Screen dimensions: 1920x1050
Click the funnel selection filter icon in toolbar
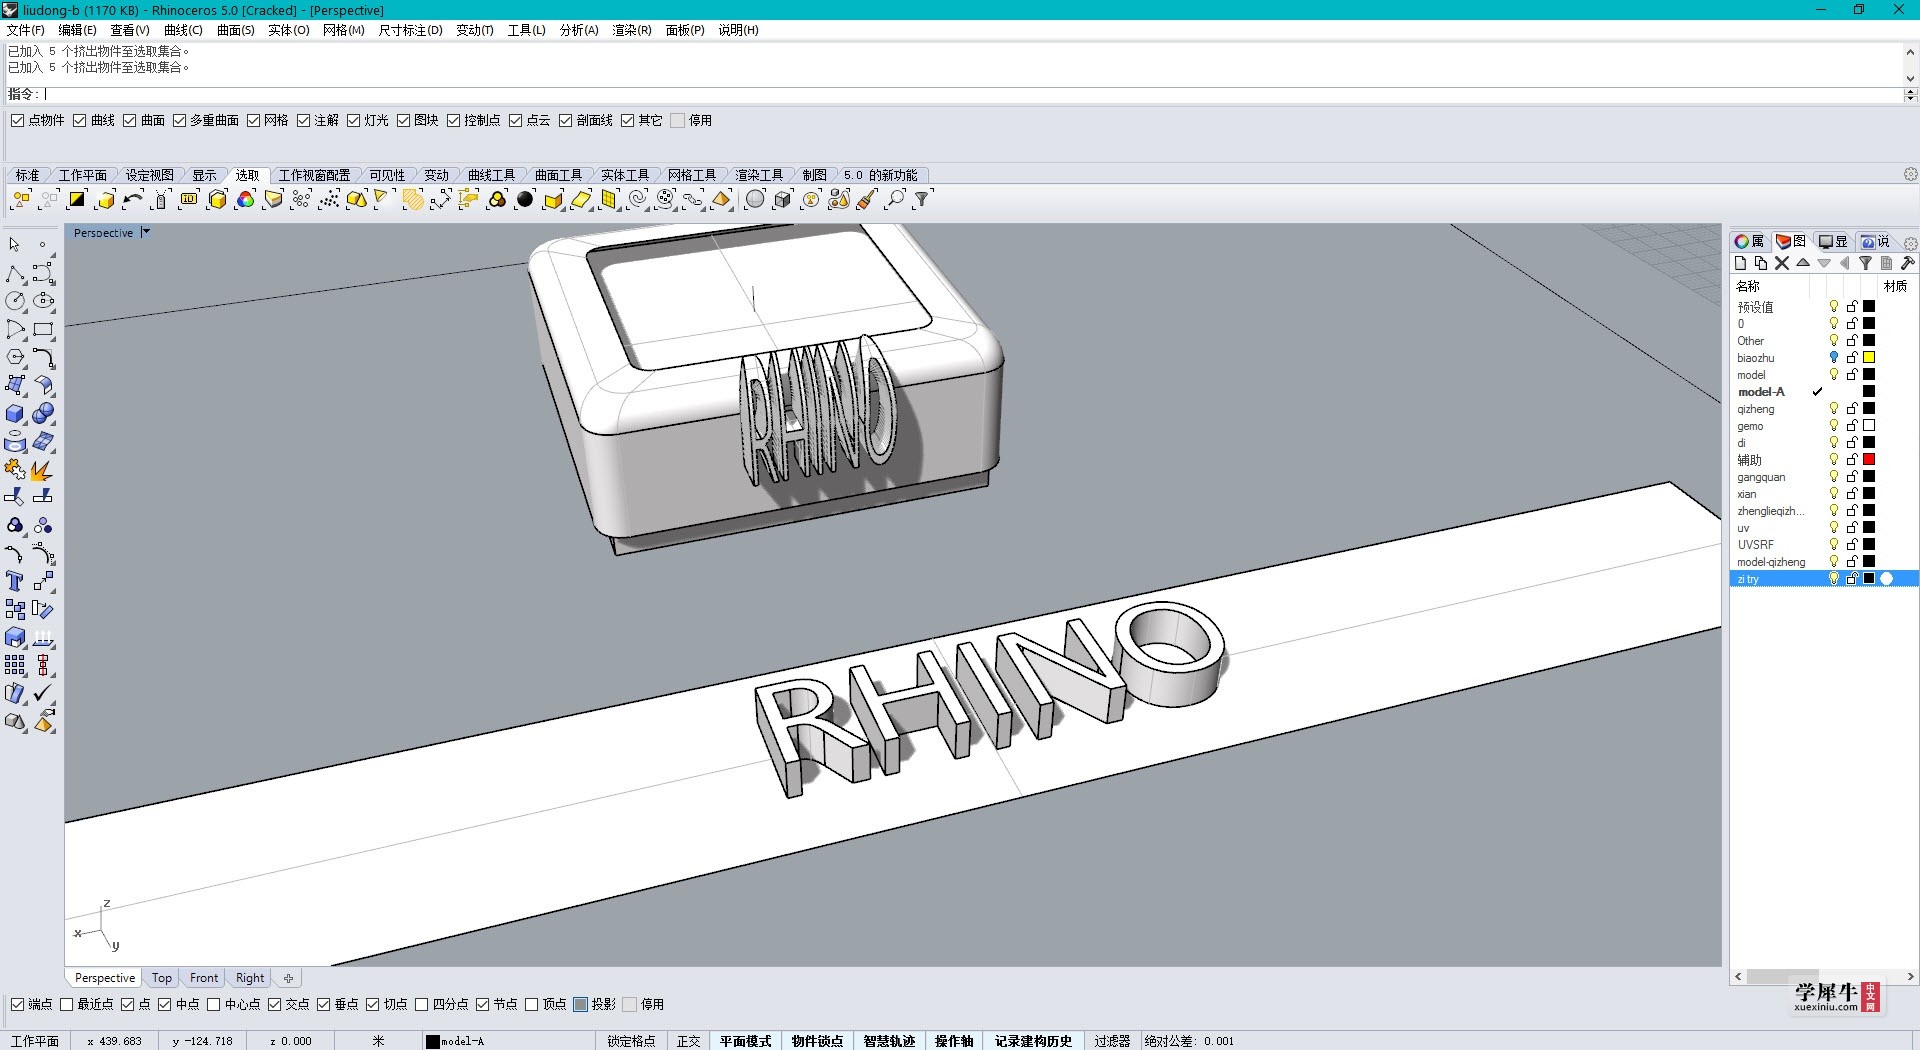[x=922, y=200]
